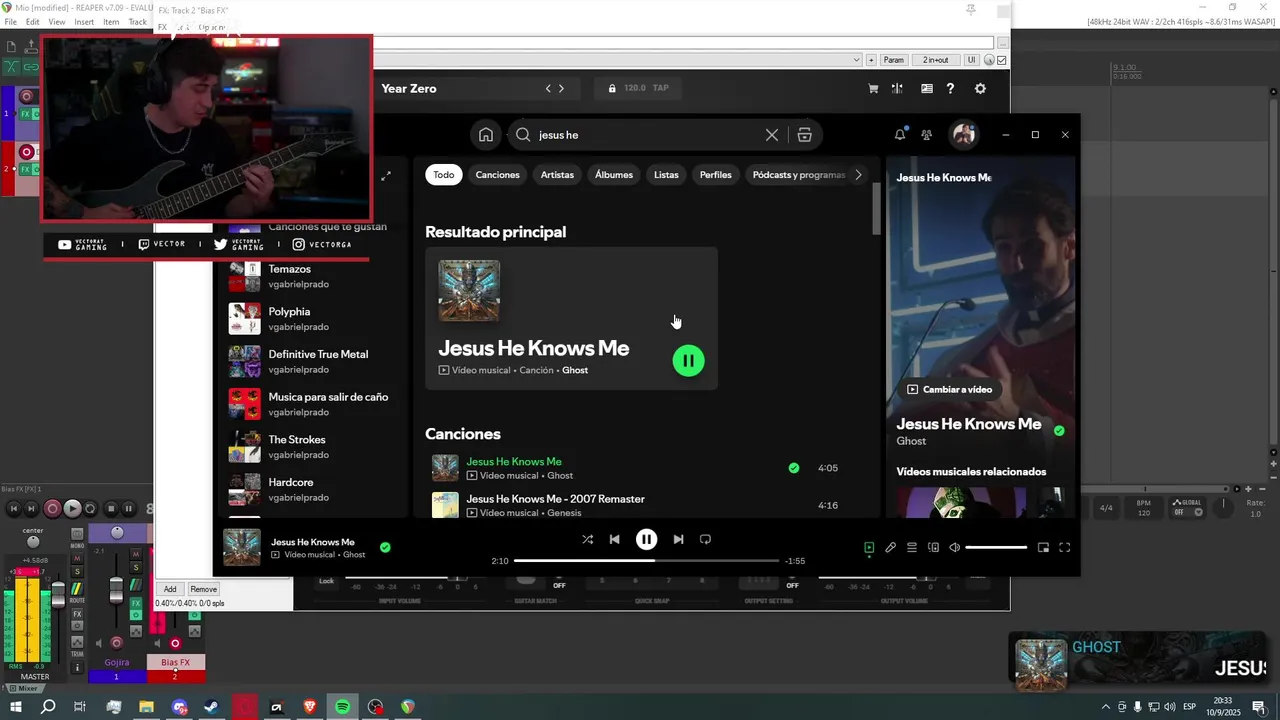Select the Listas filter chip
1280x720 pixels.
(x=666, y=175)
